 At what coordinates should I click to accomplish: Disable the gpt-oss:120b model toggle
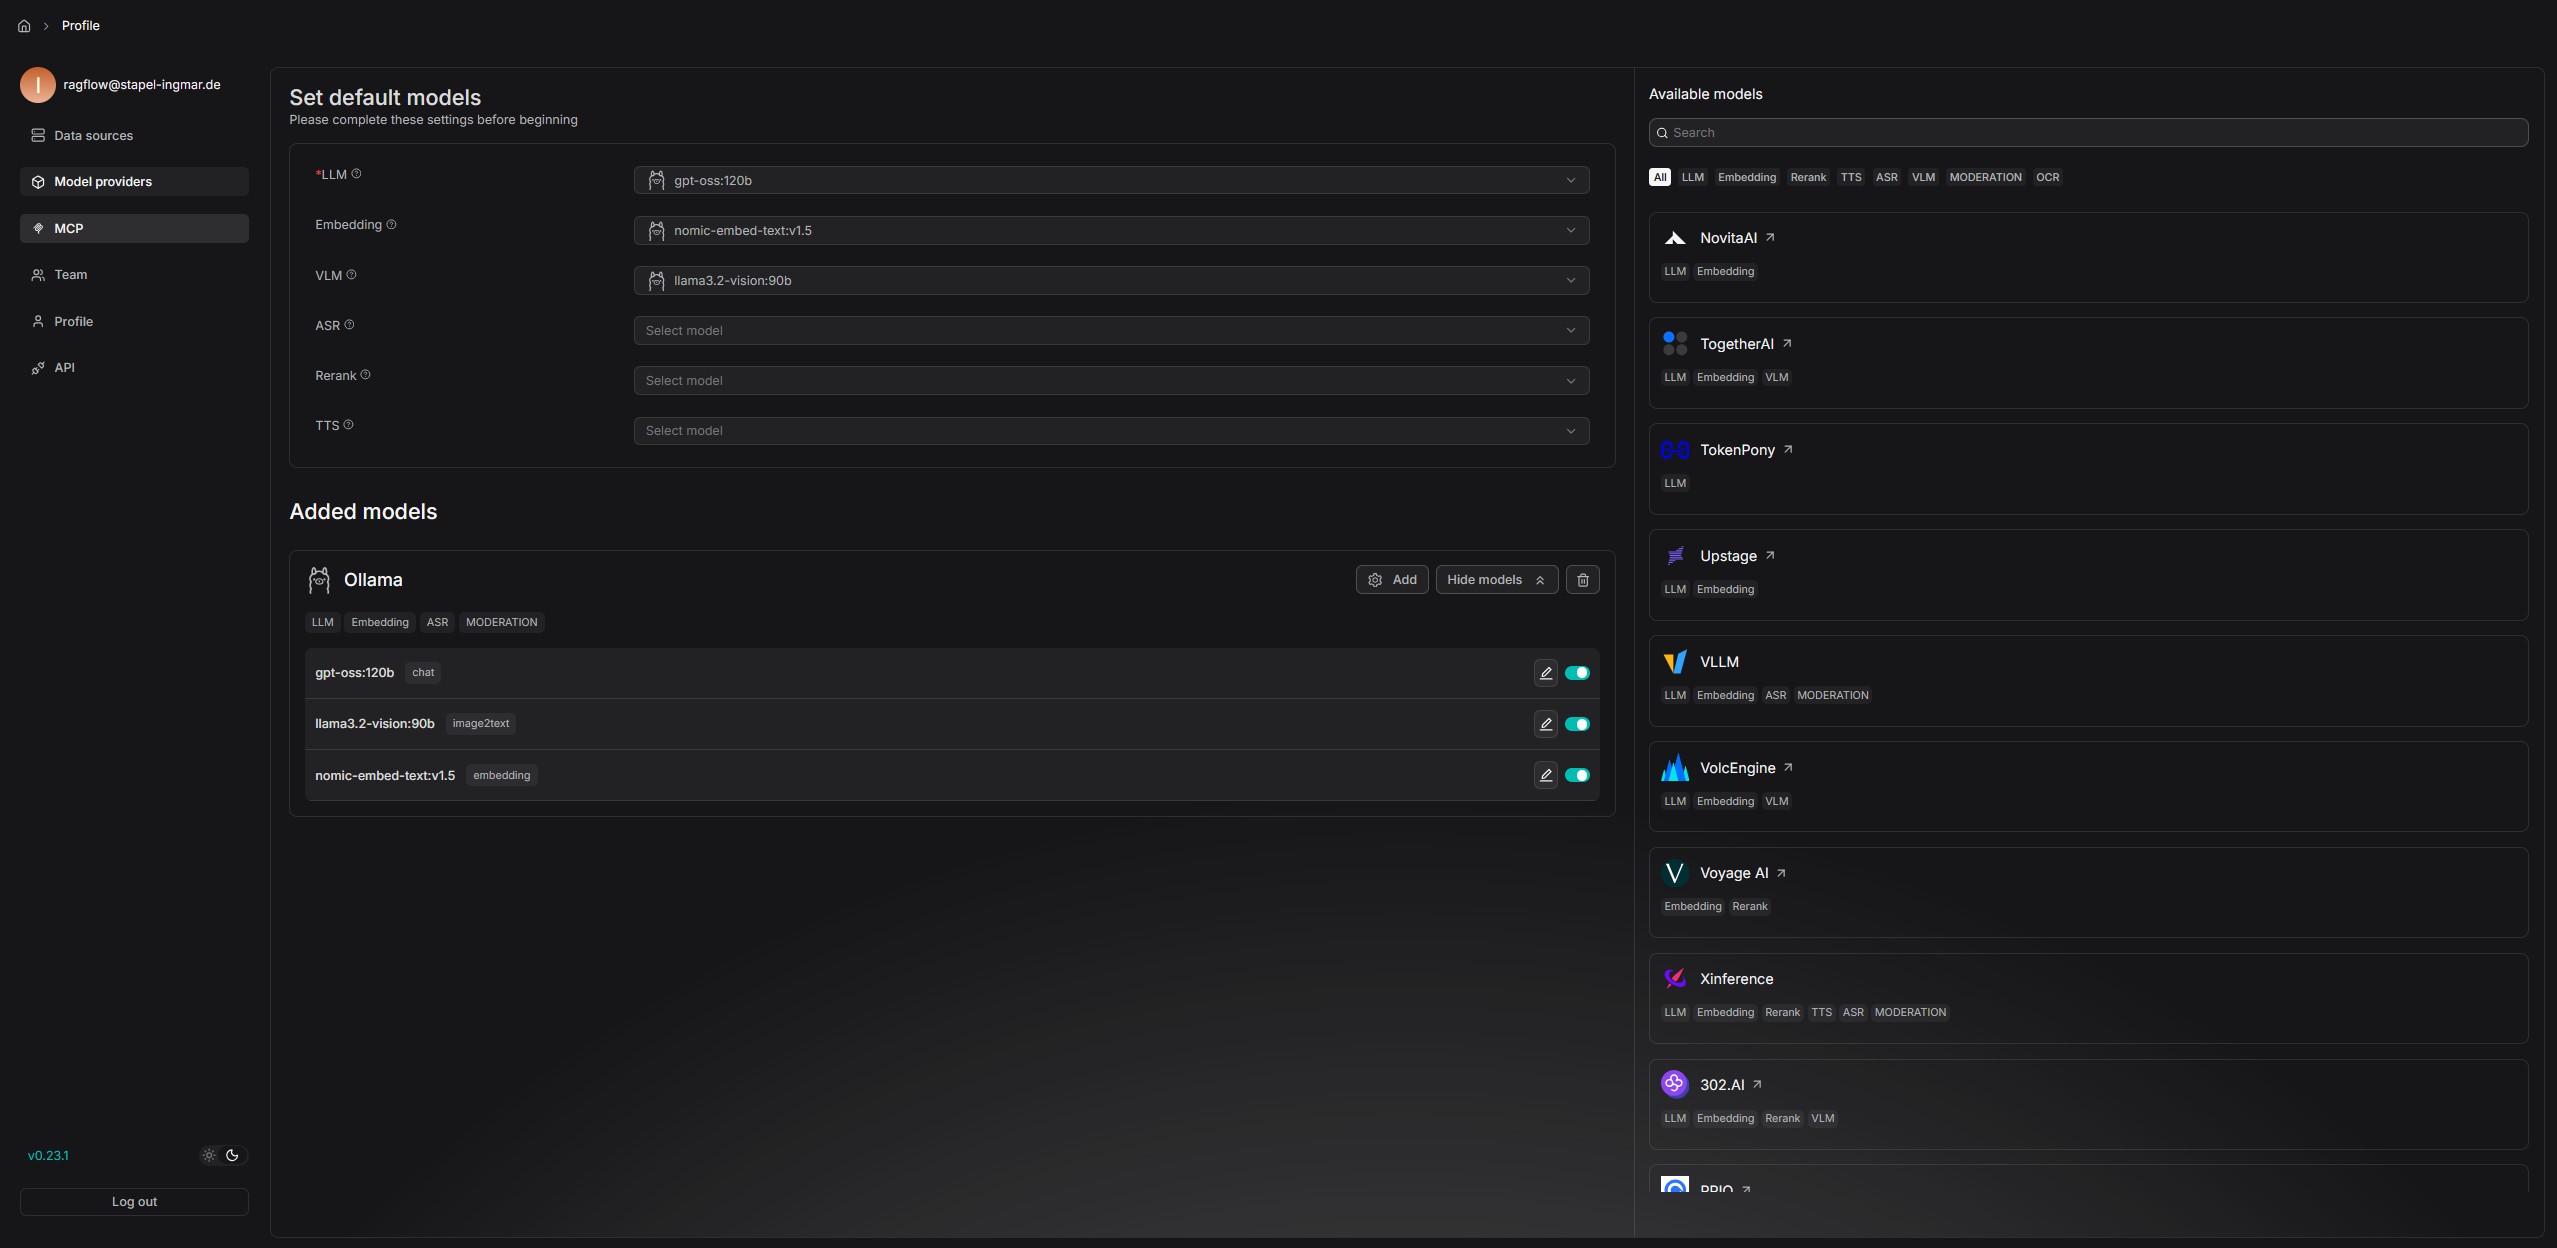(x=1577, y=673)
